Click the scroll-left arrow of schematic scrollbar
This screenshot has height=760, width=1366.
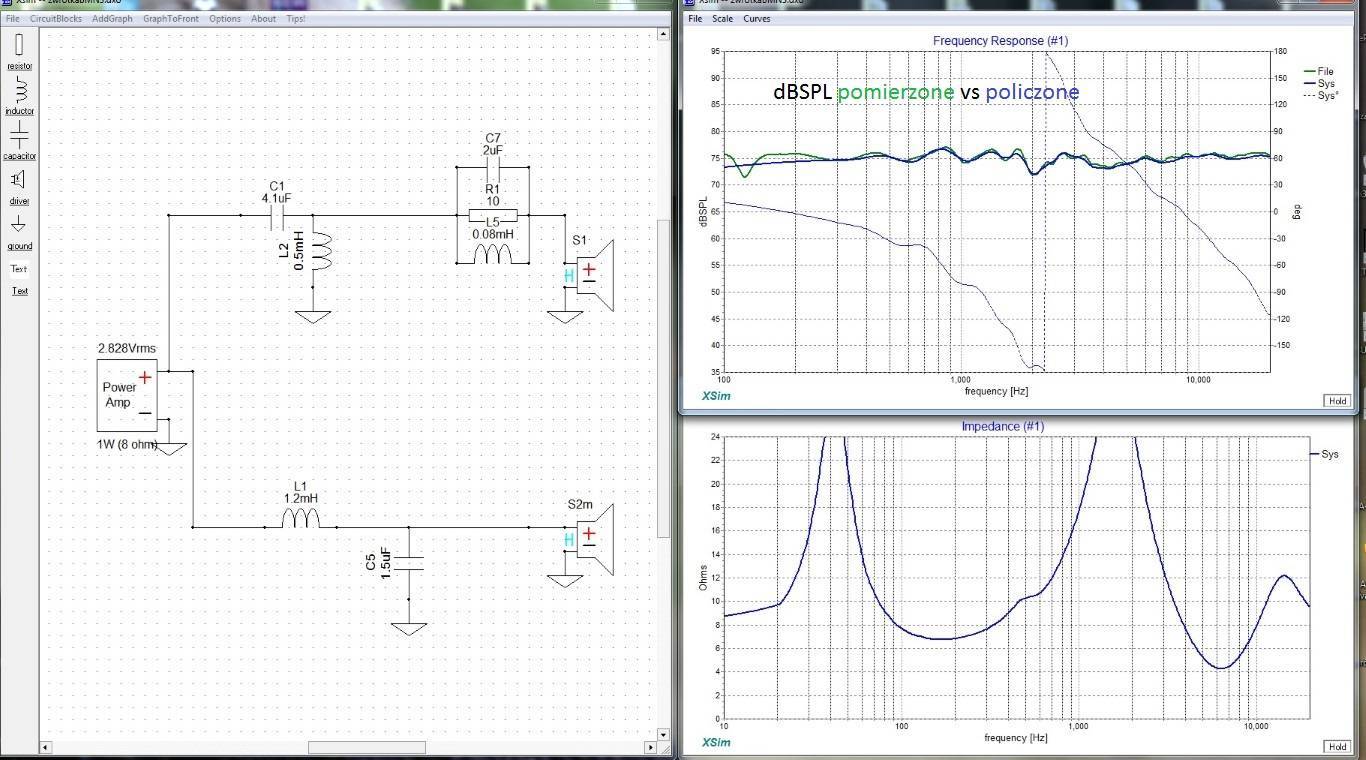click(x=45, y=748)
